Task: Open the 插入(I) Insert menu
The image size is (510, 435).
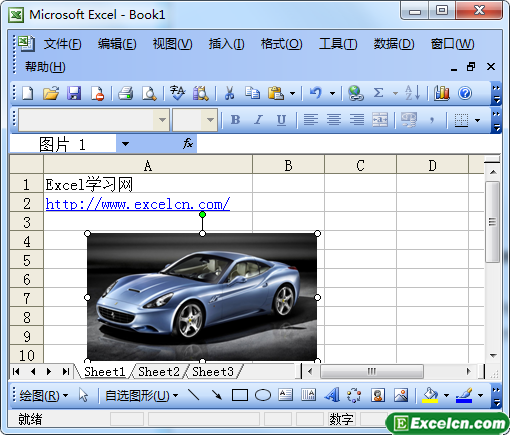Action: (x=226, y=44)
